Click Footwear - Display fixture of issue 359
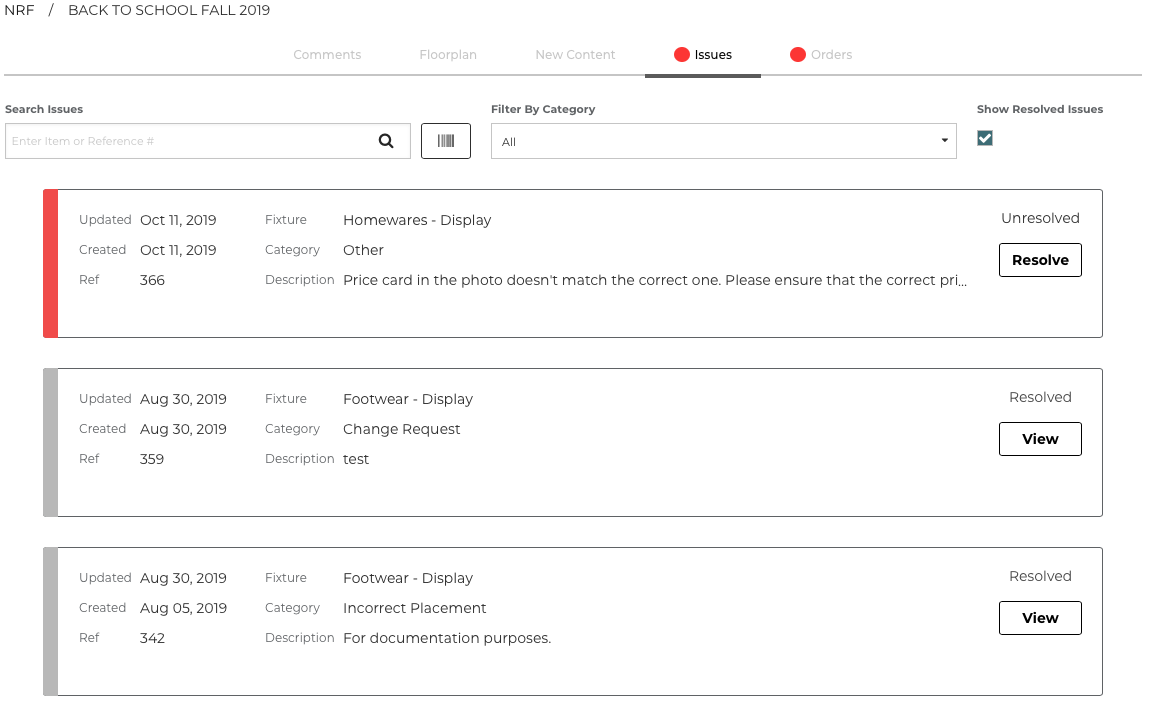 click(408, 399)
